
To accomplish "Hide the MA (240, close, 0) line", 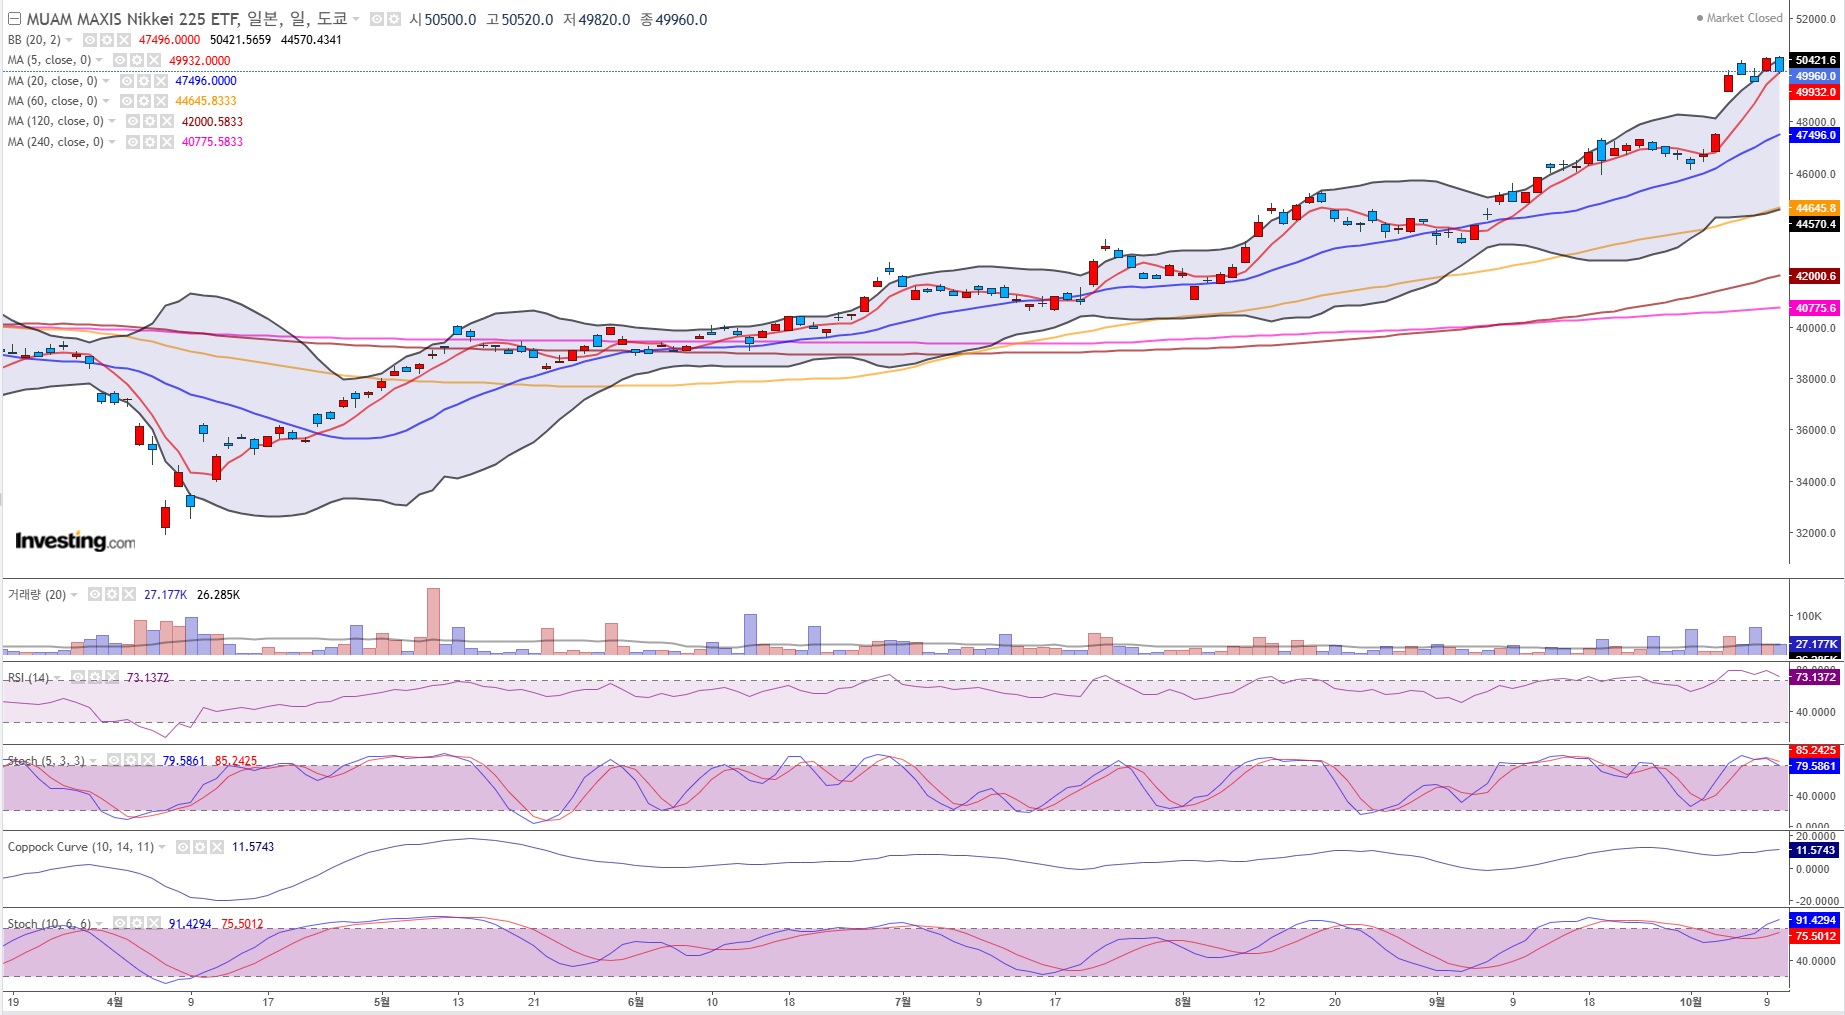I will click(132, 142).
